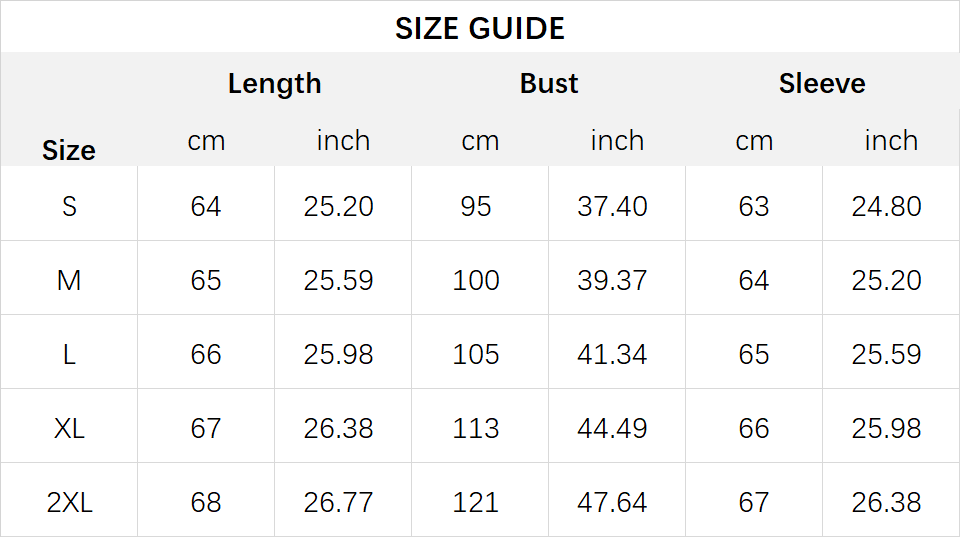Click the 113 bust cm value
Screen dimensions: 960x537
476,429
